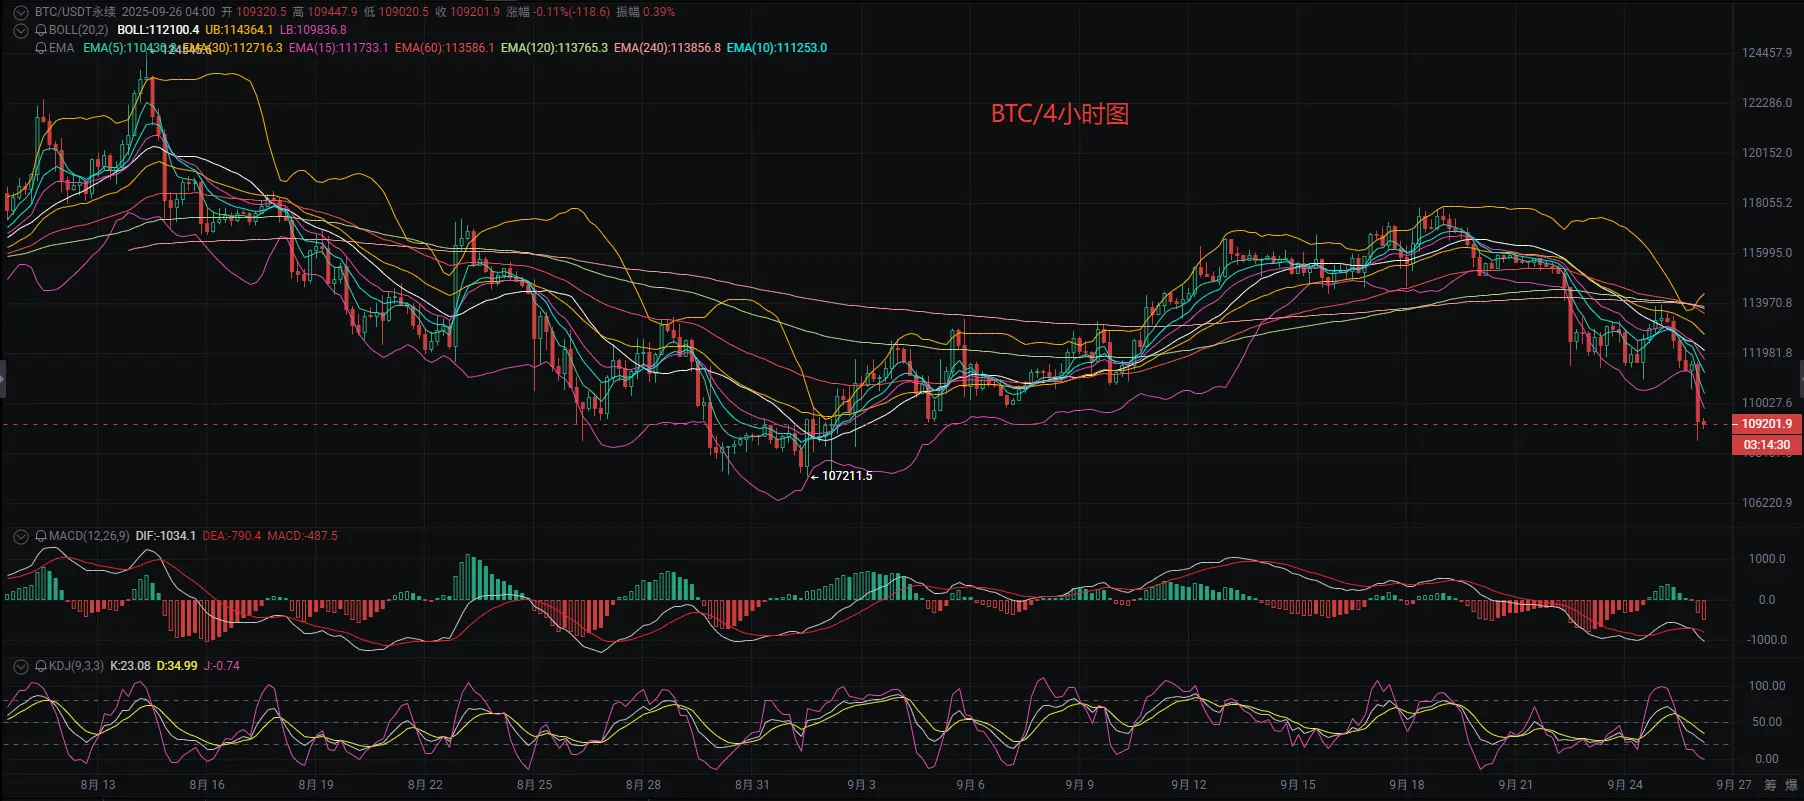Click the MACD axis label -1000.0
This screenshot has height=801, width=1804.
click(1767, 640)
